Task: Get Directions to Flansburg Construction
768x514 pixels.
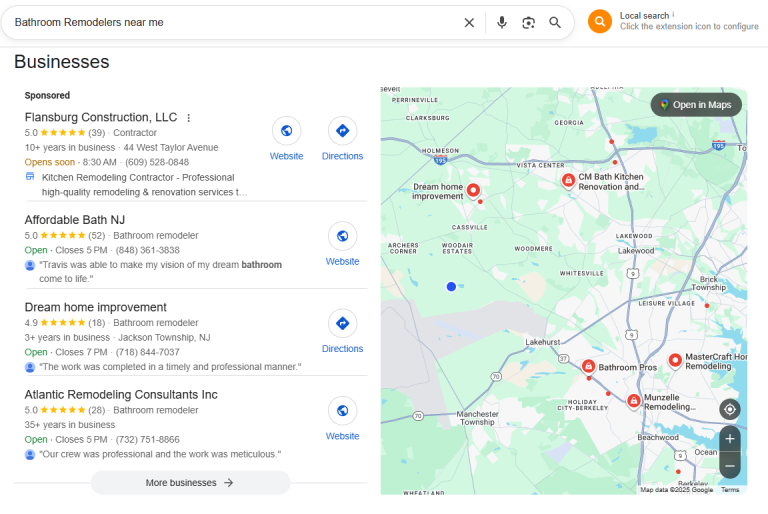Action: click(342, 131)
